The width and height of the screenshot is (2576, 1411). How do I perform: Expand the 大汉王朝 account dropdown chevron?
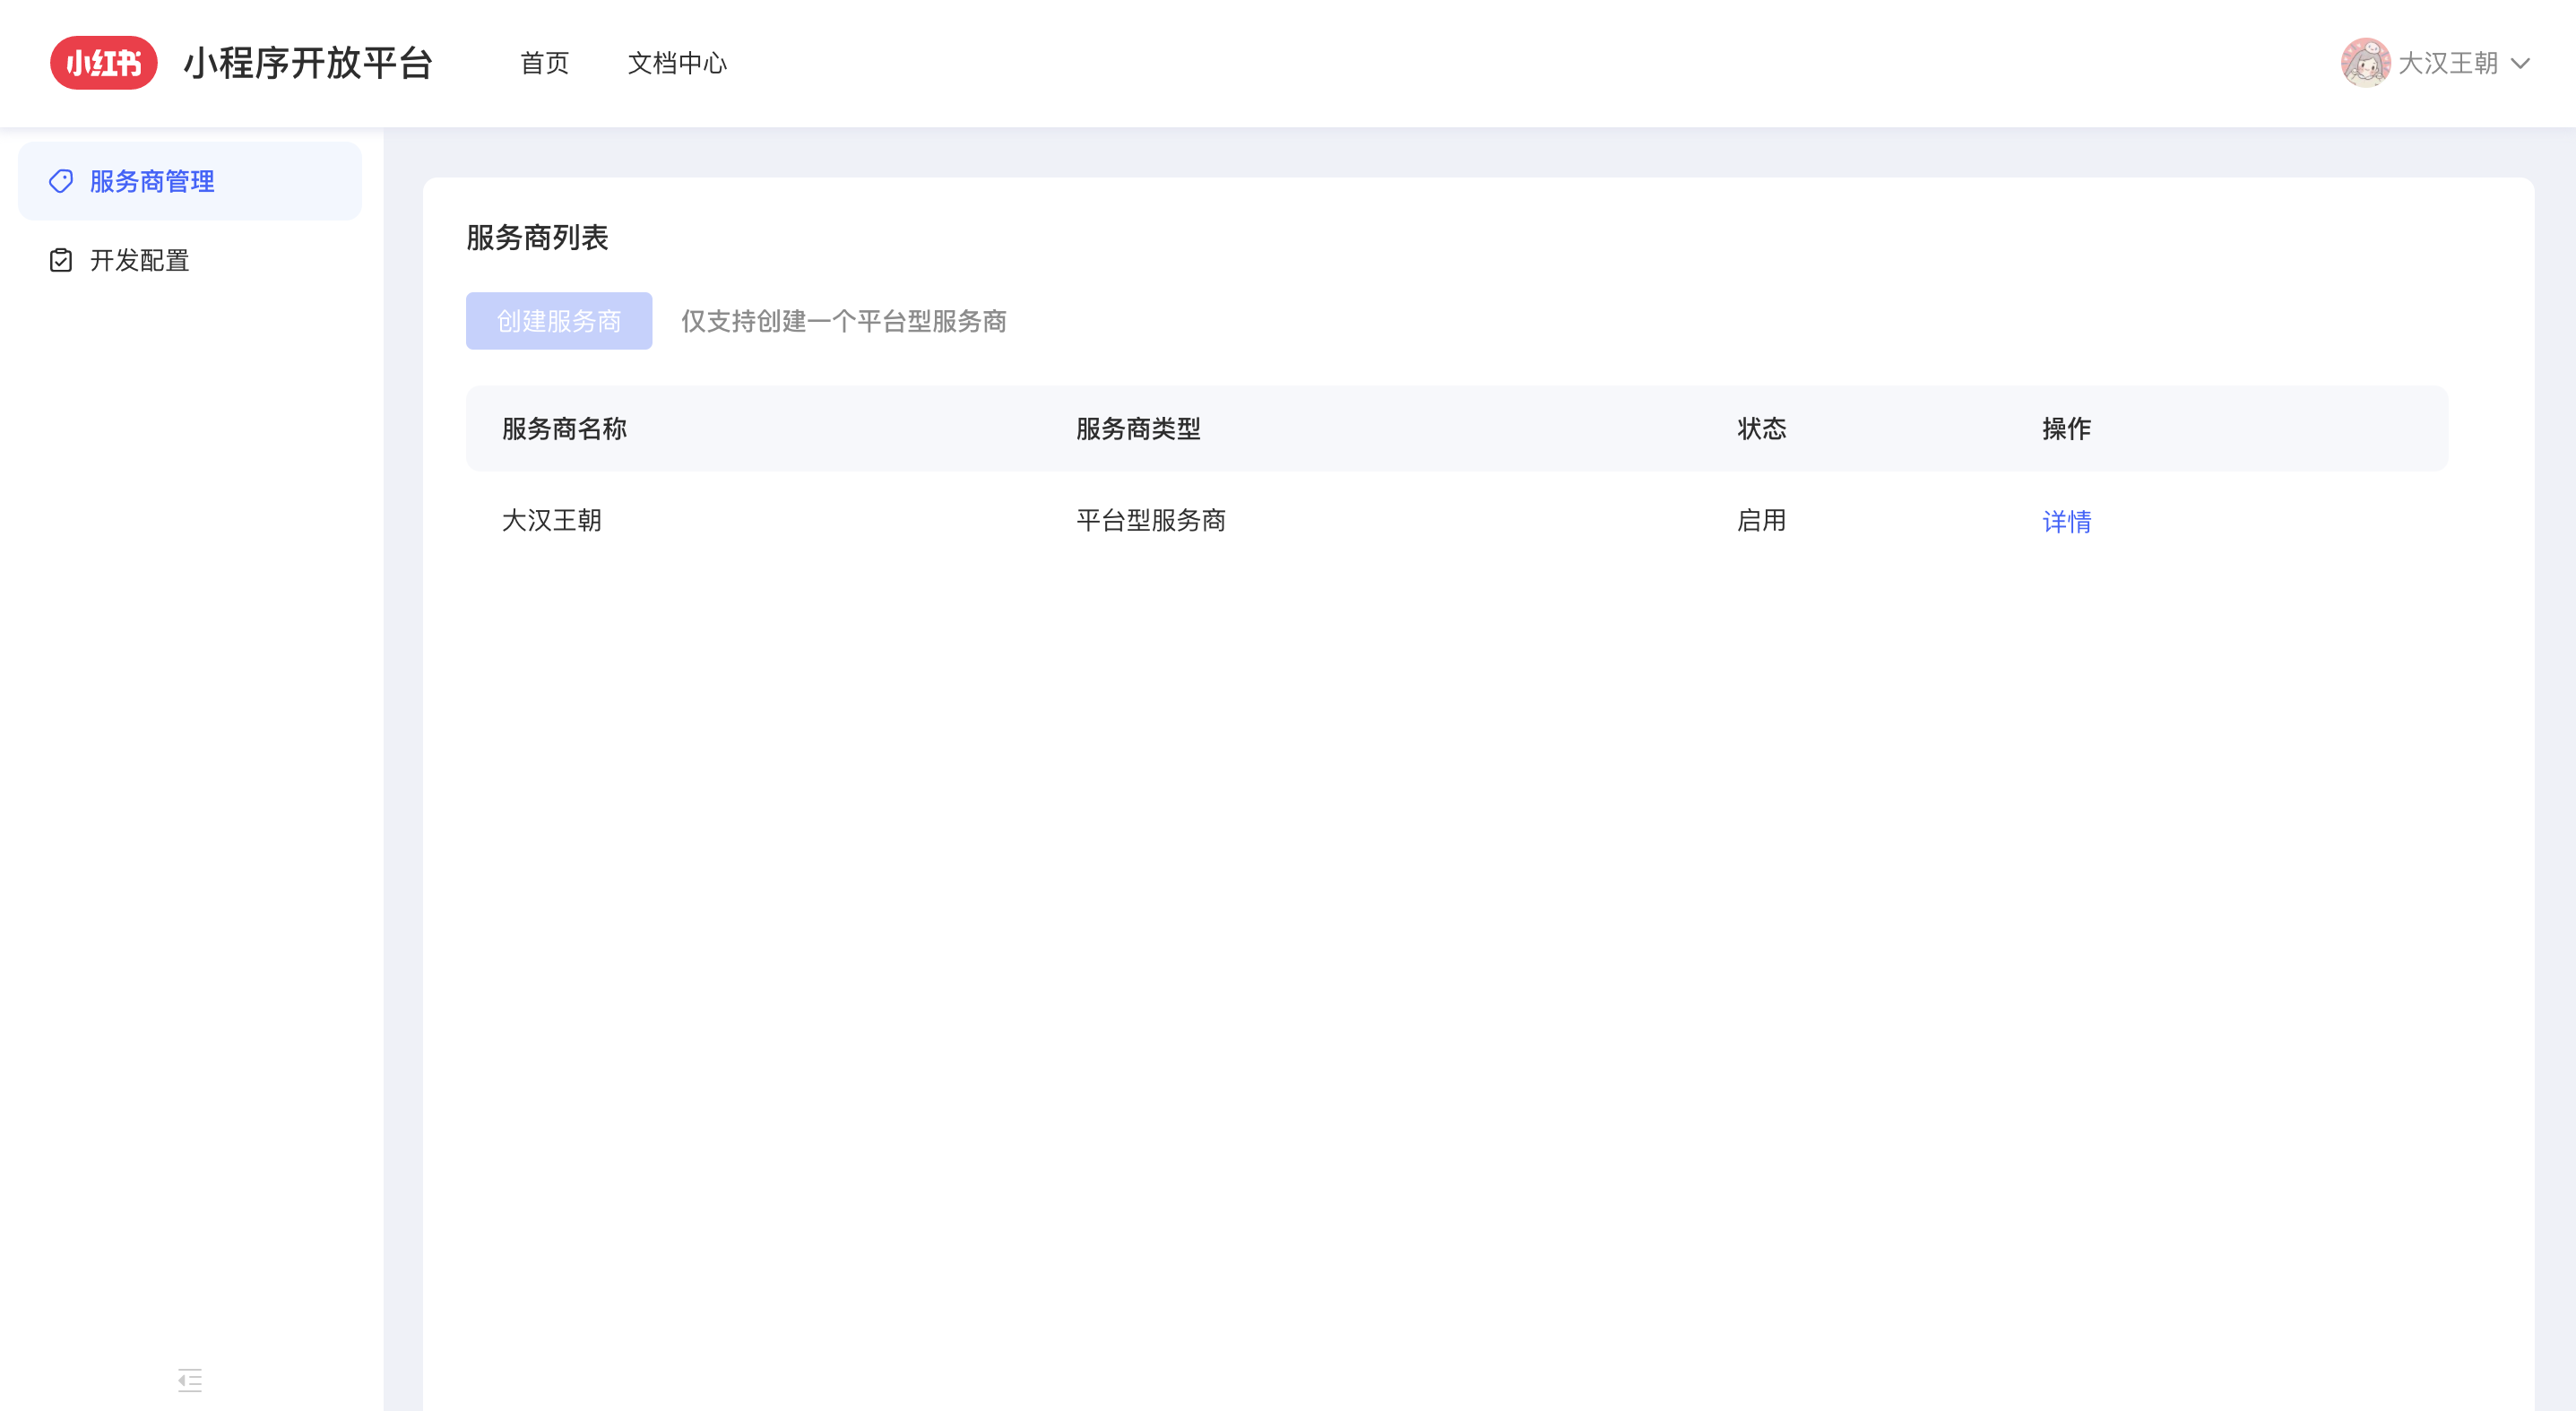pos(2520,64)
